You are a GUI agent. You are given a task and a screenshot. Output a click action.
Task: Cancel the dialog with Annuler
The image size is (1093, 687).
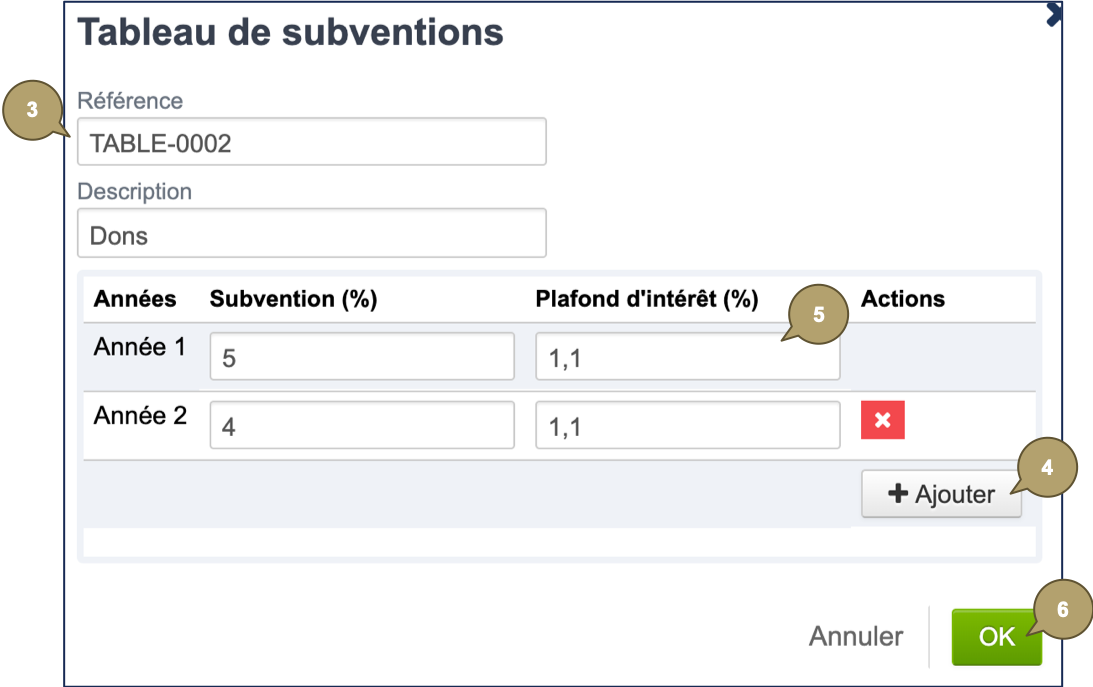tap(856, 635)
